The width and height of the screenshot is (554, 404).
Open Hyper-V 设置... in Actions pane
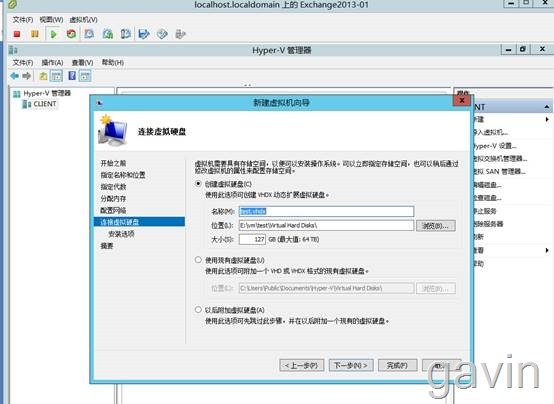(495, 146)
